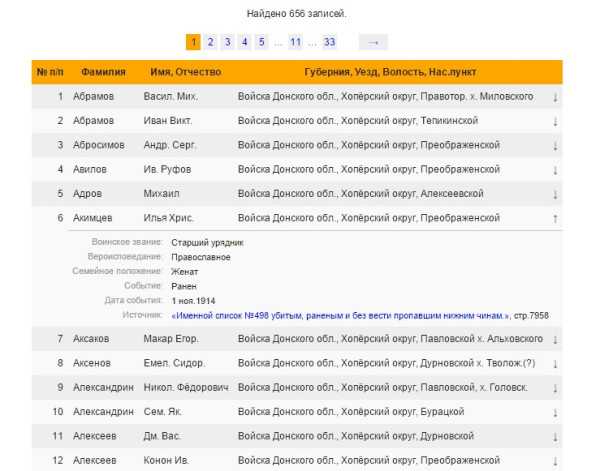Screen dimensions: 600x471
Task: Click rank value Старший урядник
Action: (x=207, y=243)
